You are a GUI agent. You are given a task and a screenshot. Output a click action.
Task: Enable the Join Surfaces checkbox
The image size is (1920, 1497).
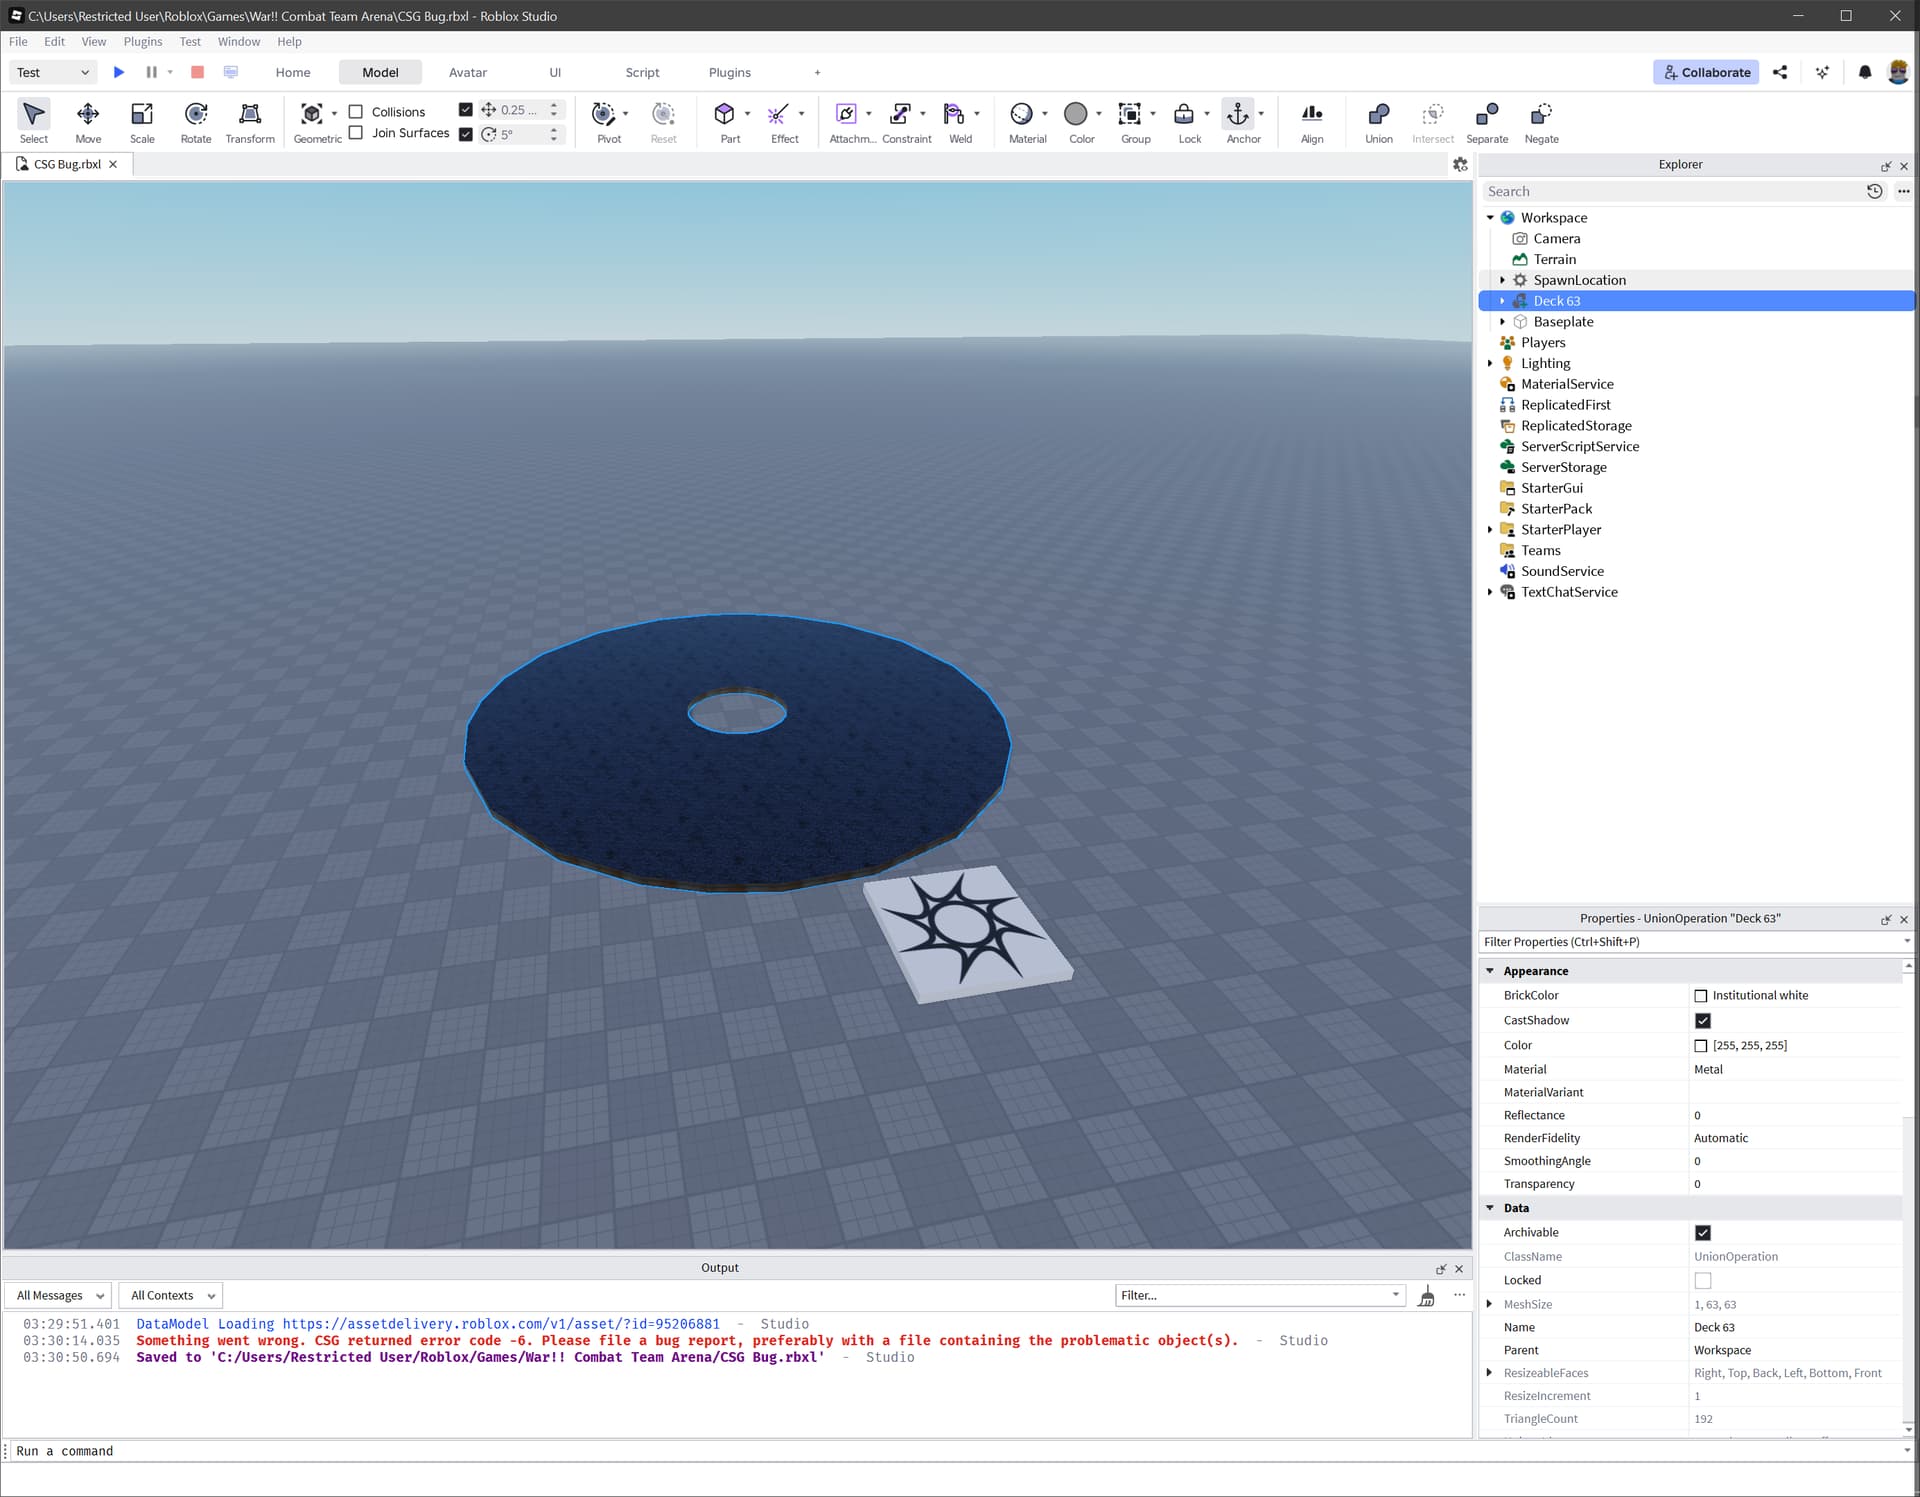click(356, 133)
